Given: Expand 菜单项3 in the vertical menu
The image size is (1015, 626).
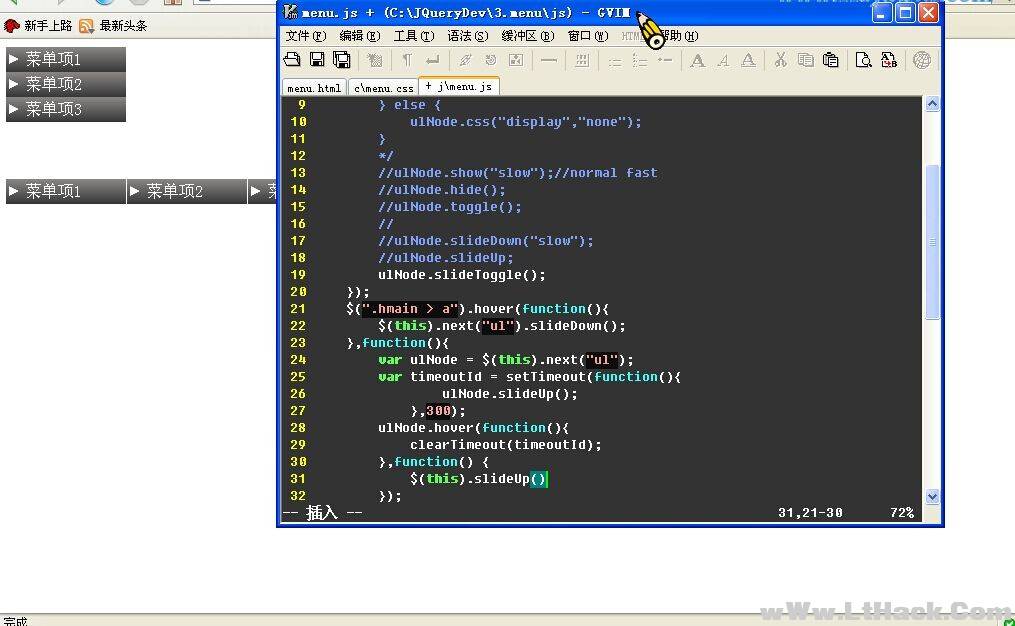Looking at the screenshot, I should (66, 109).
